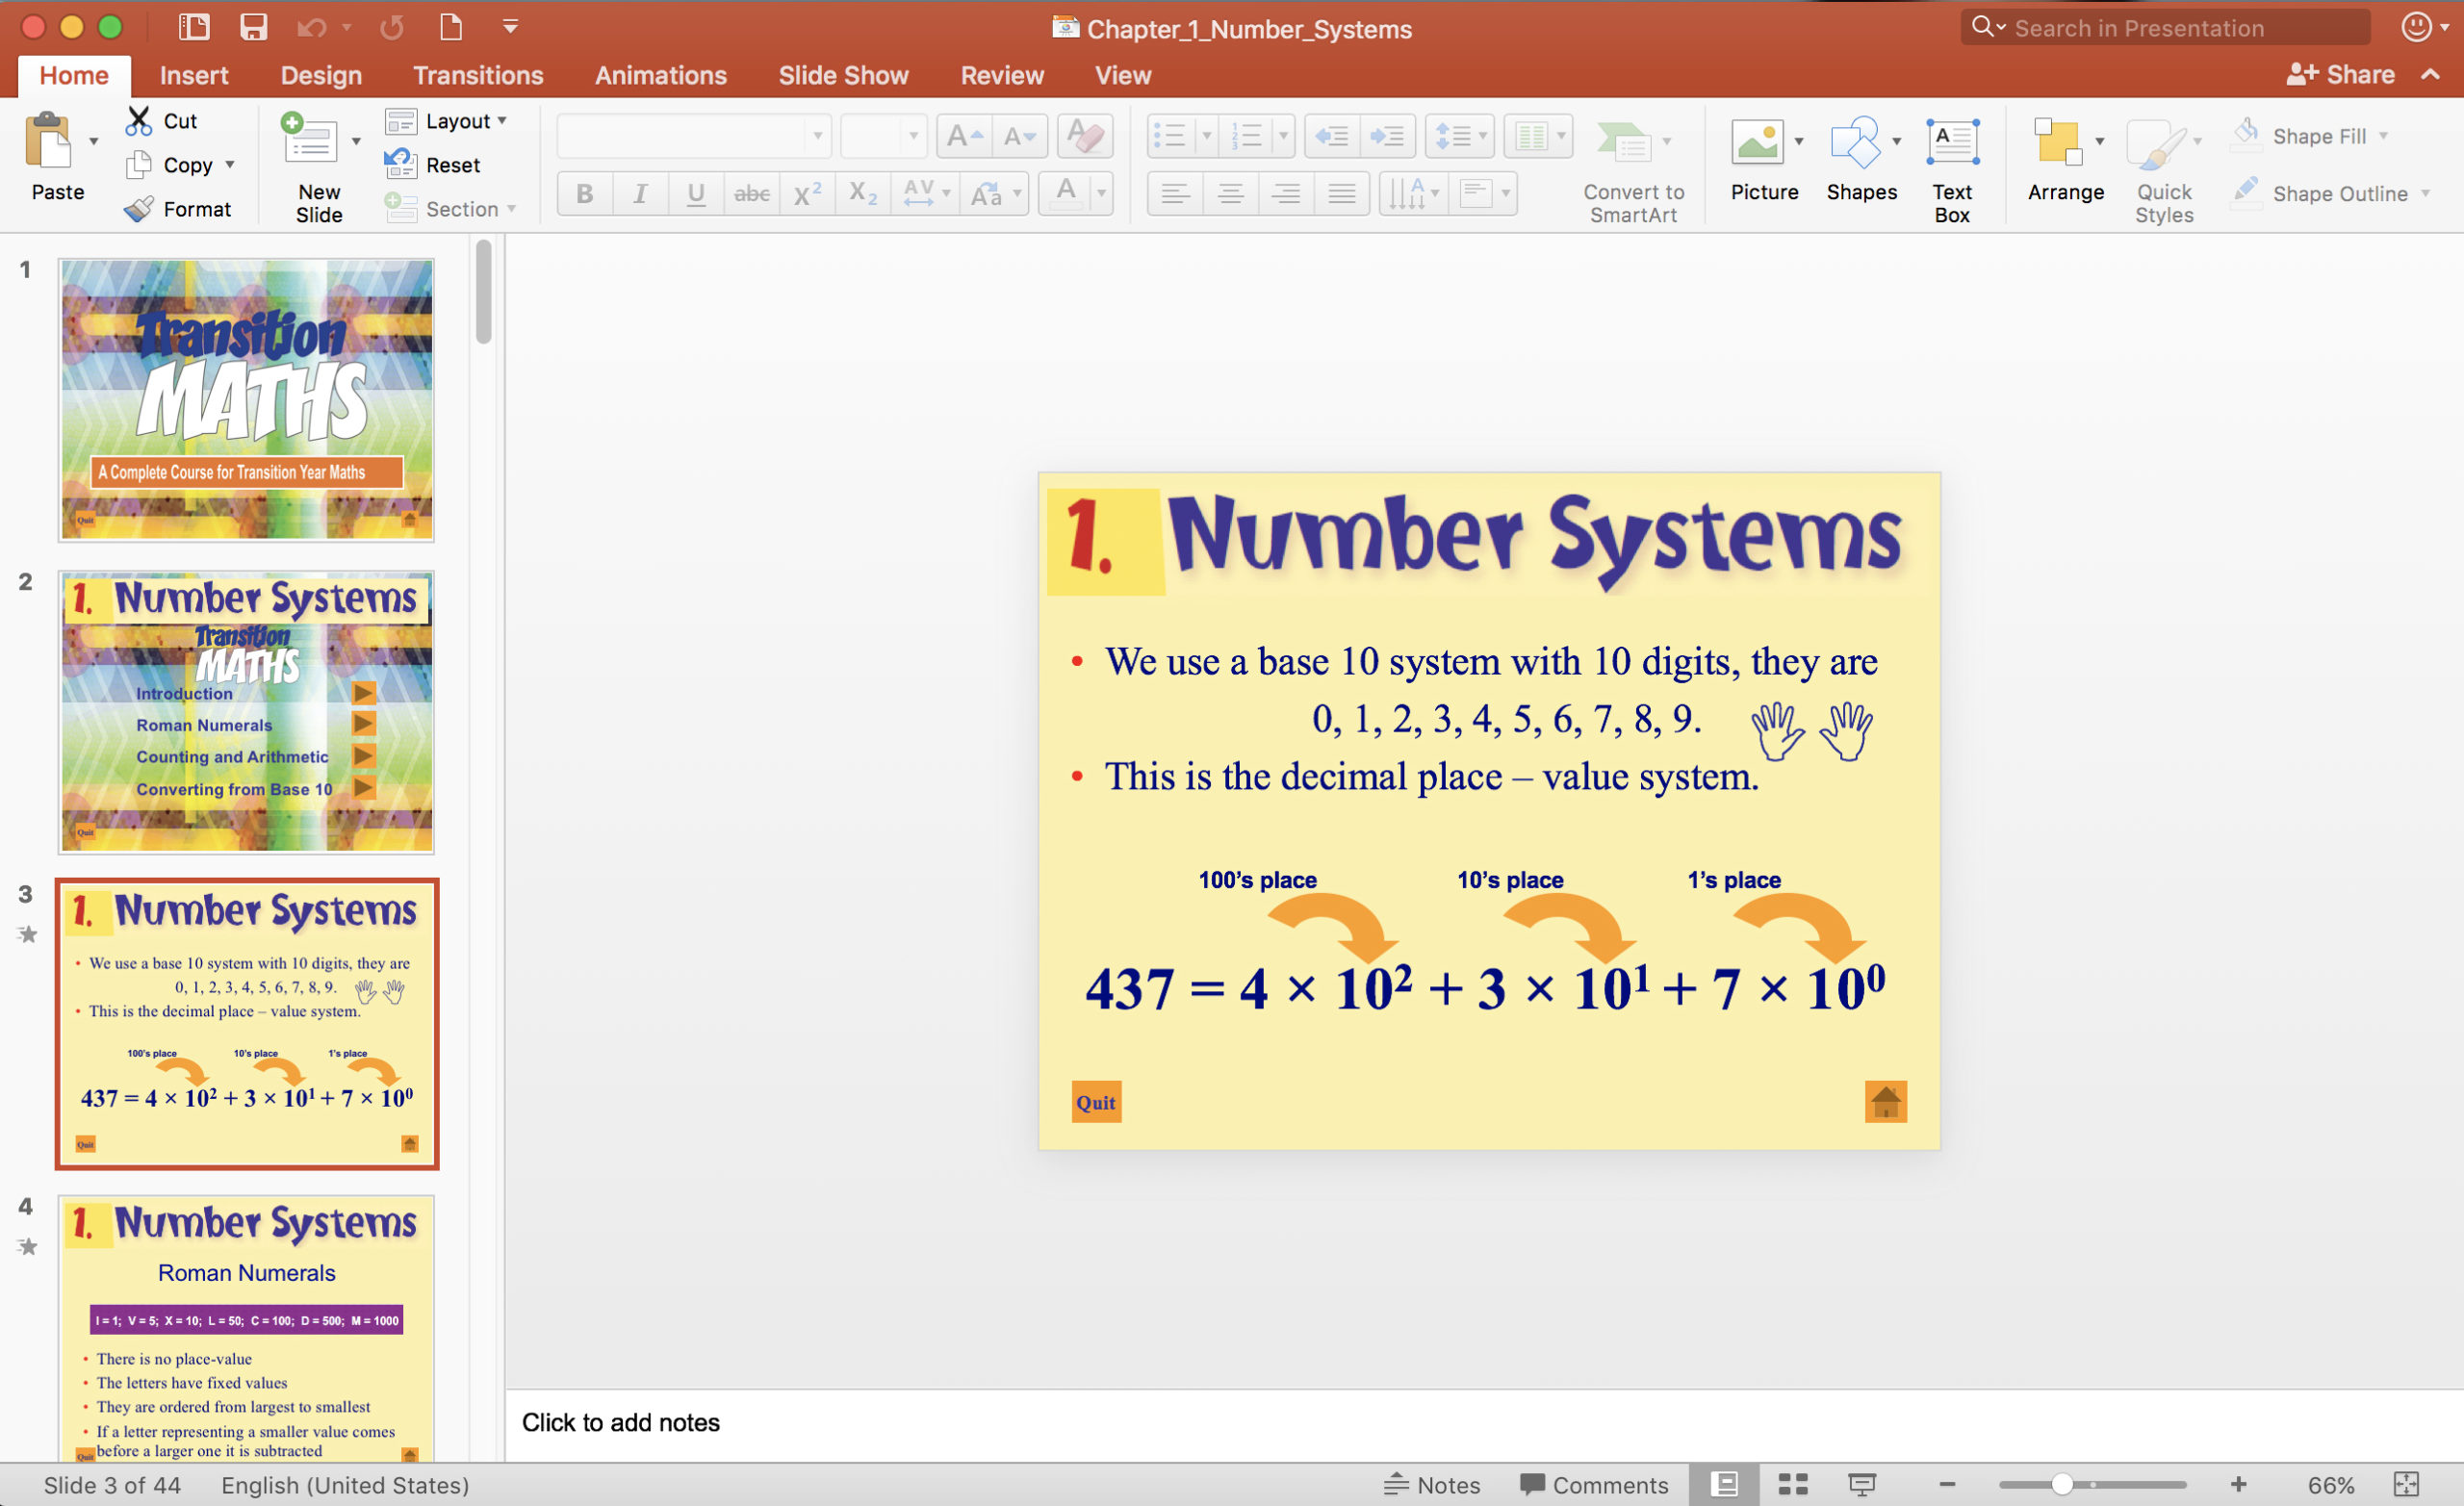The height and width of the screenshot is (1506, 2464).
Task: Click Decrease Indent icon
Action: click(1331, 136)
